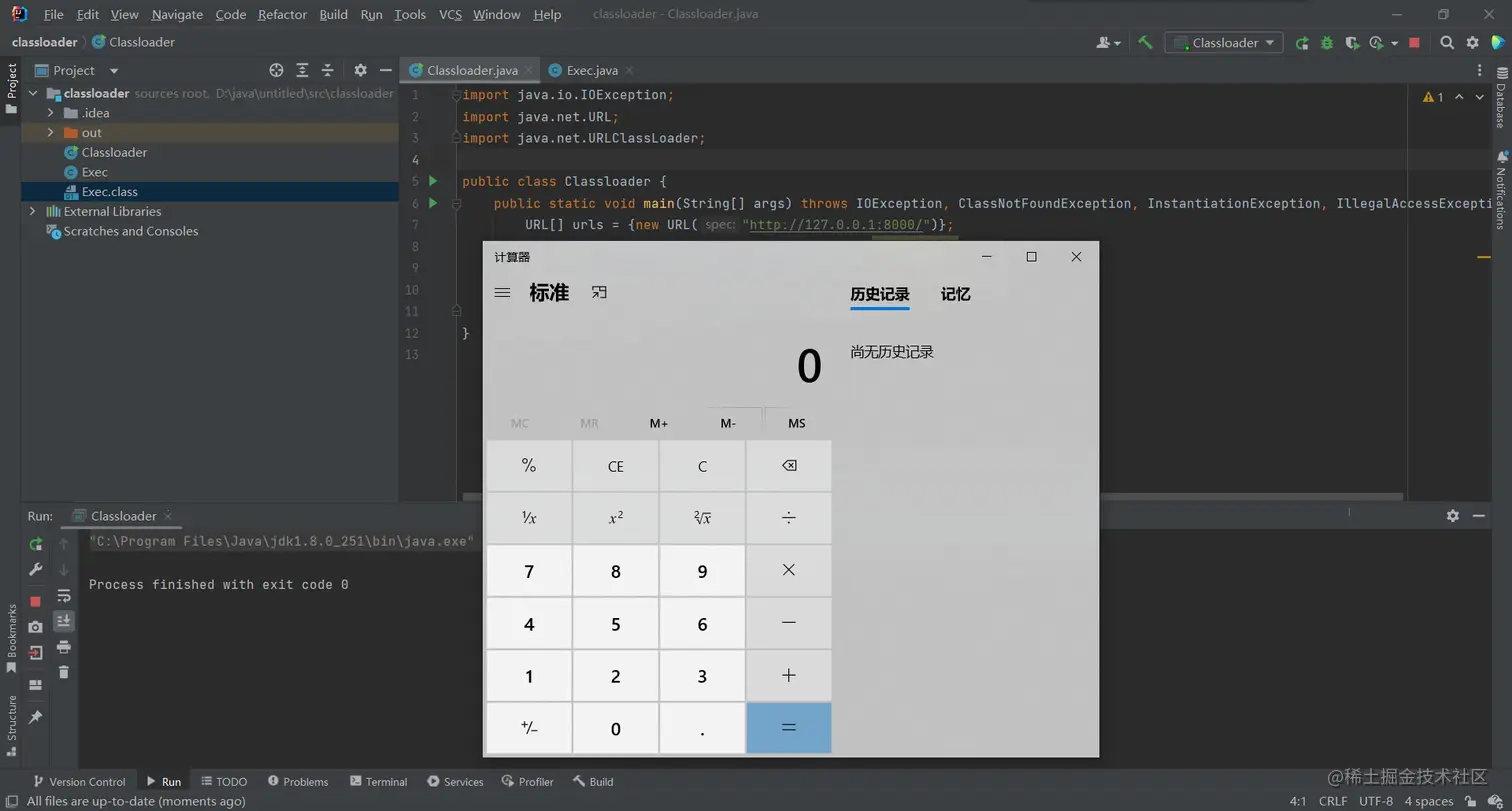
Task: Switch to calculator 记忆 tab
Action: coord(955,294)
